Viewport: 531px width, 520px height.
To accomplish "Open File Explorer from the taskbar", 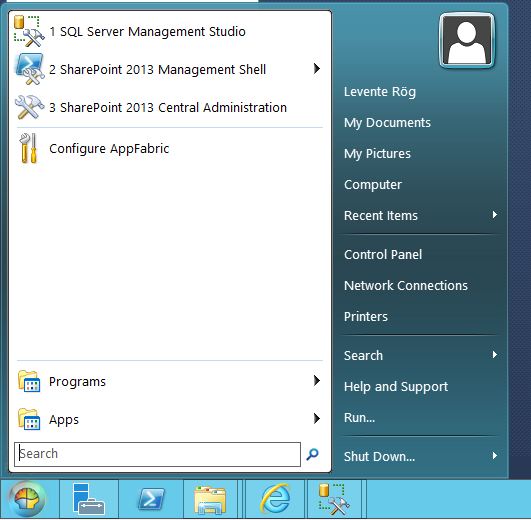I will (x=210, y=500).
